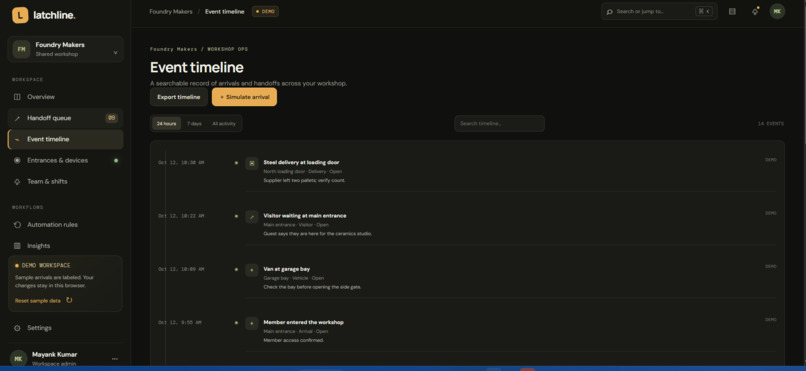
Task: Click DEMO tag on Van at garage row
Action: [x=771, y=267]
